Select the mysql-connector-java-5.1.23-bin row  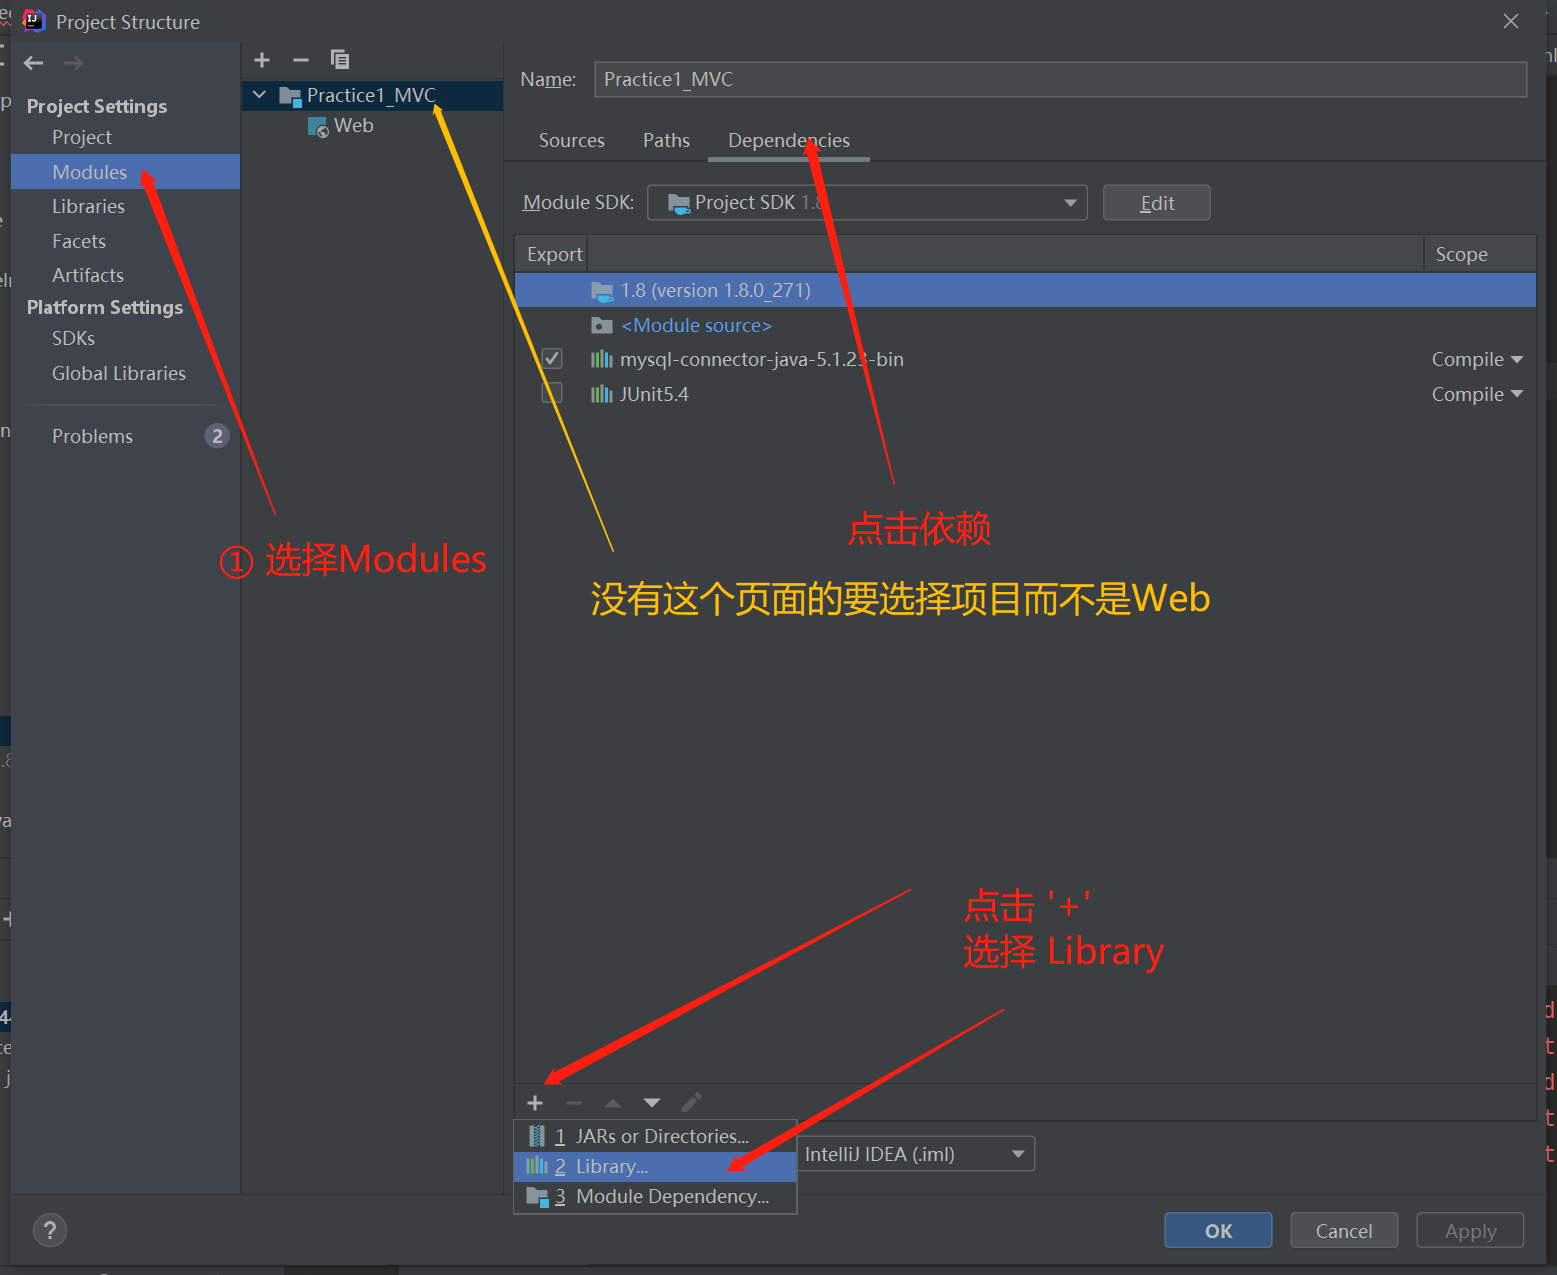coord(1025,359)
